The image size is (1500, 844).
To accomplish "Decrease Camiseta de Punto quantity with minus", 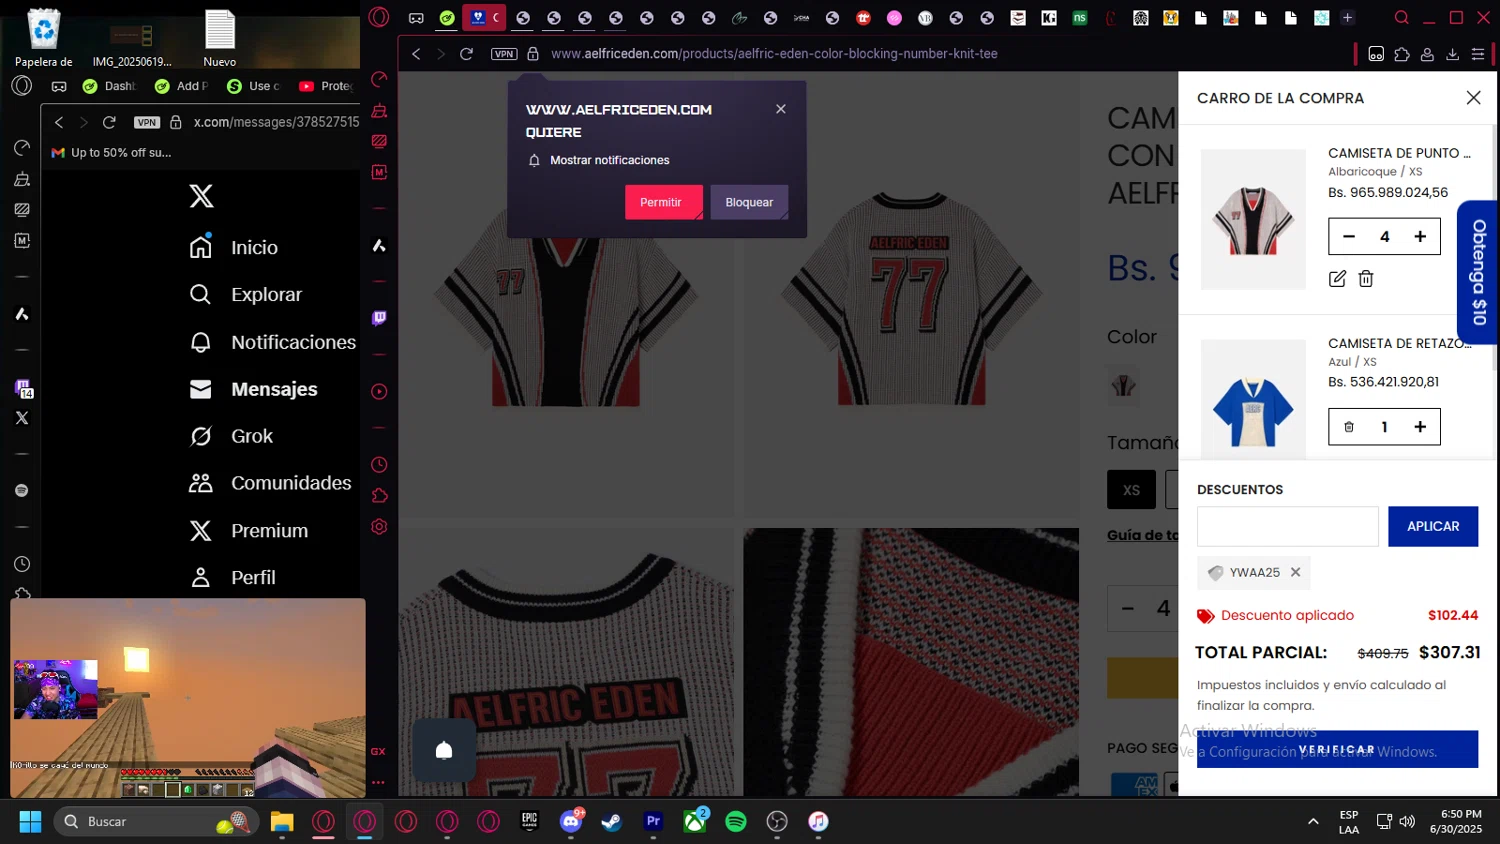I will [x=1349, y=237].
